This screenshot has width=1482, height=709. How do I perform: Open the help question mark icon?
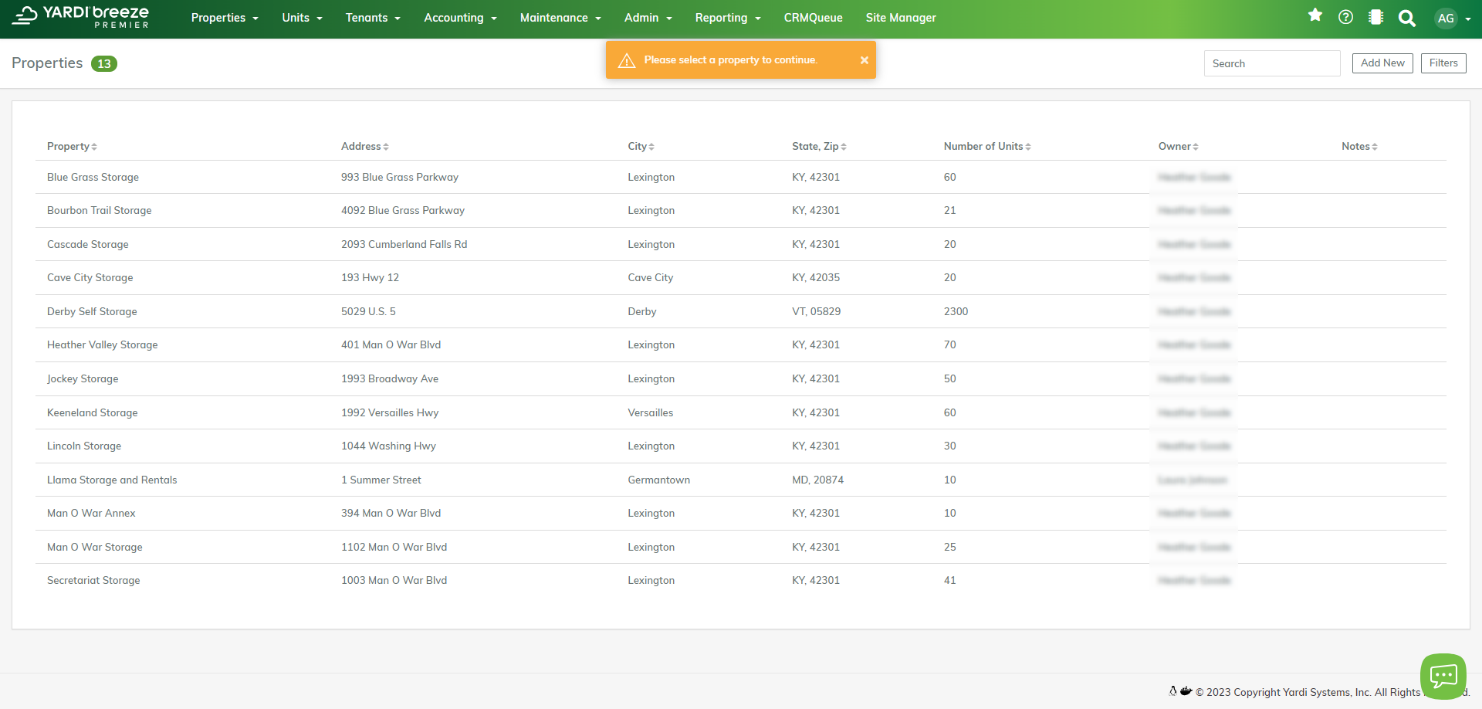(1345, 17)
